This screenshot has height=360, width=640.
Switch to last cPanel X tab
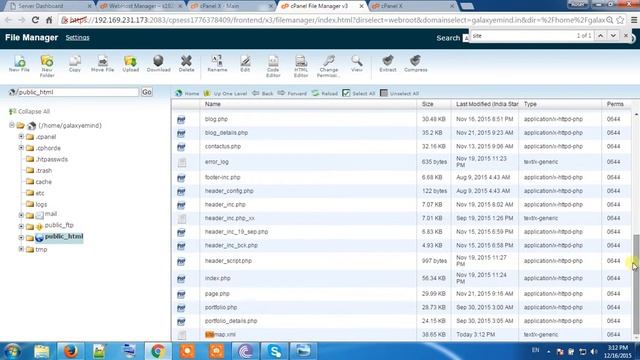(x=413, y=6)
